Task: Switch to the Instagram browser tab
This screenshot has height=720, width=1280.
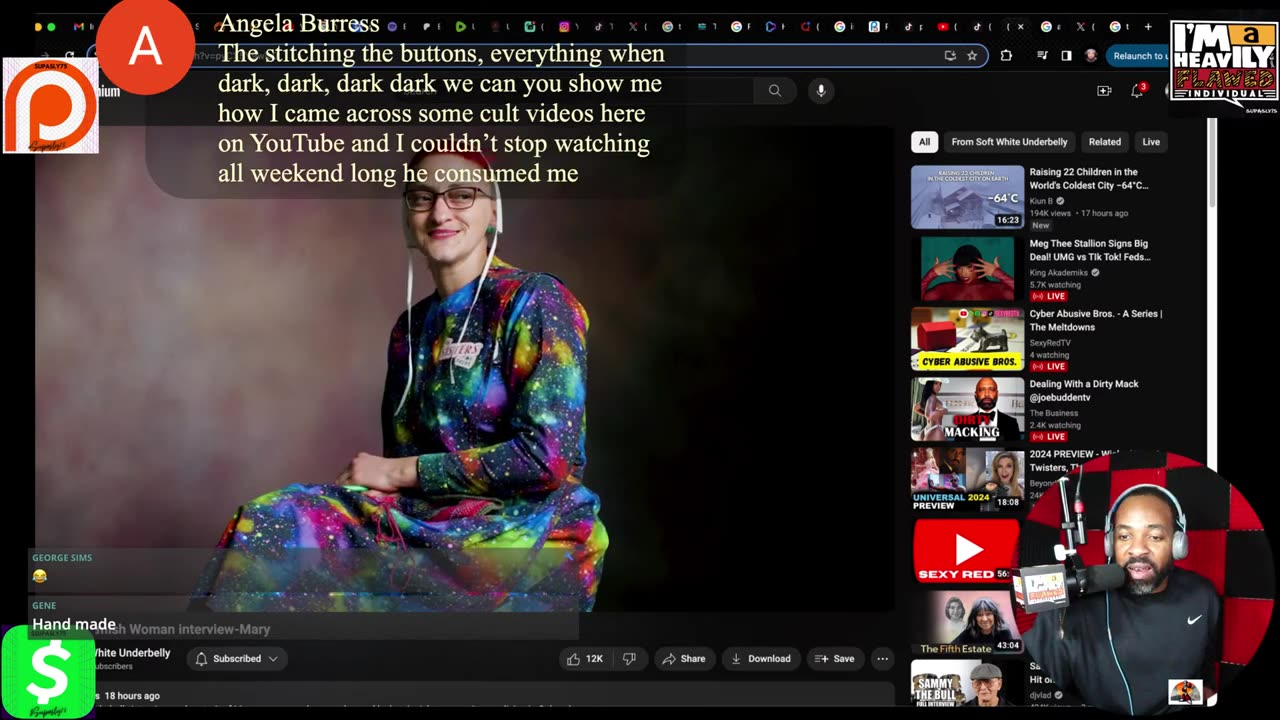Action: click(x=564, y=27)
